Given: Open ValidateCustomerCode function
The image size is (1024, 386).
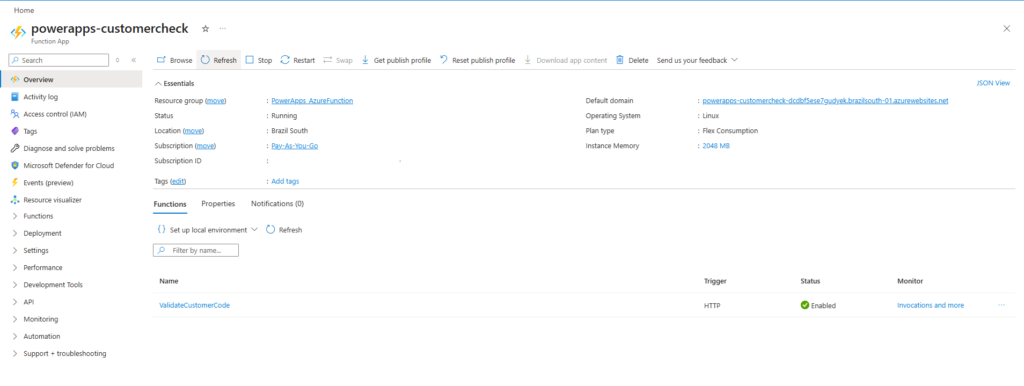Looking at the screenshot, I should pyautogui.click(x=195, y=305).
